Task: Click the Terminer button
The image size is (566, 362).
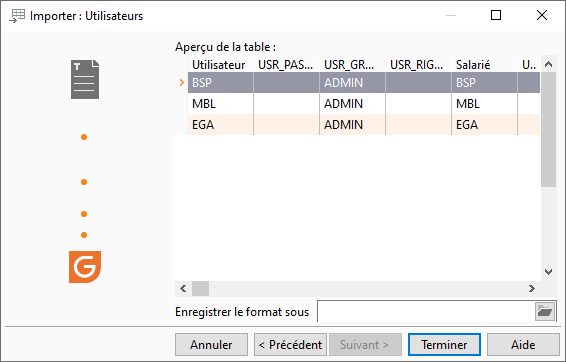Action: [x=444, y=345]
